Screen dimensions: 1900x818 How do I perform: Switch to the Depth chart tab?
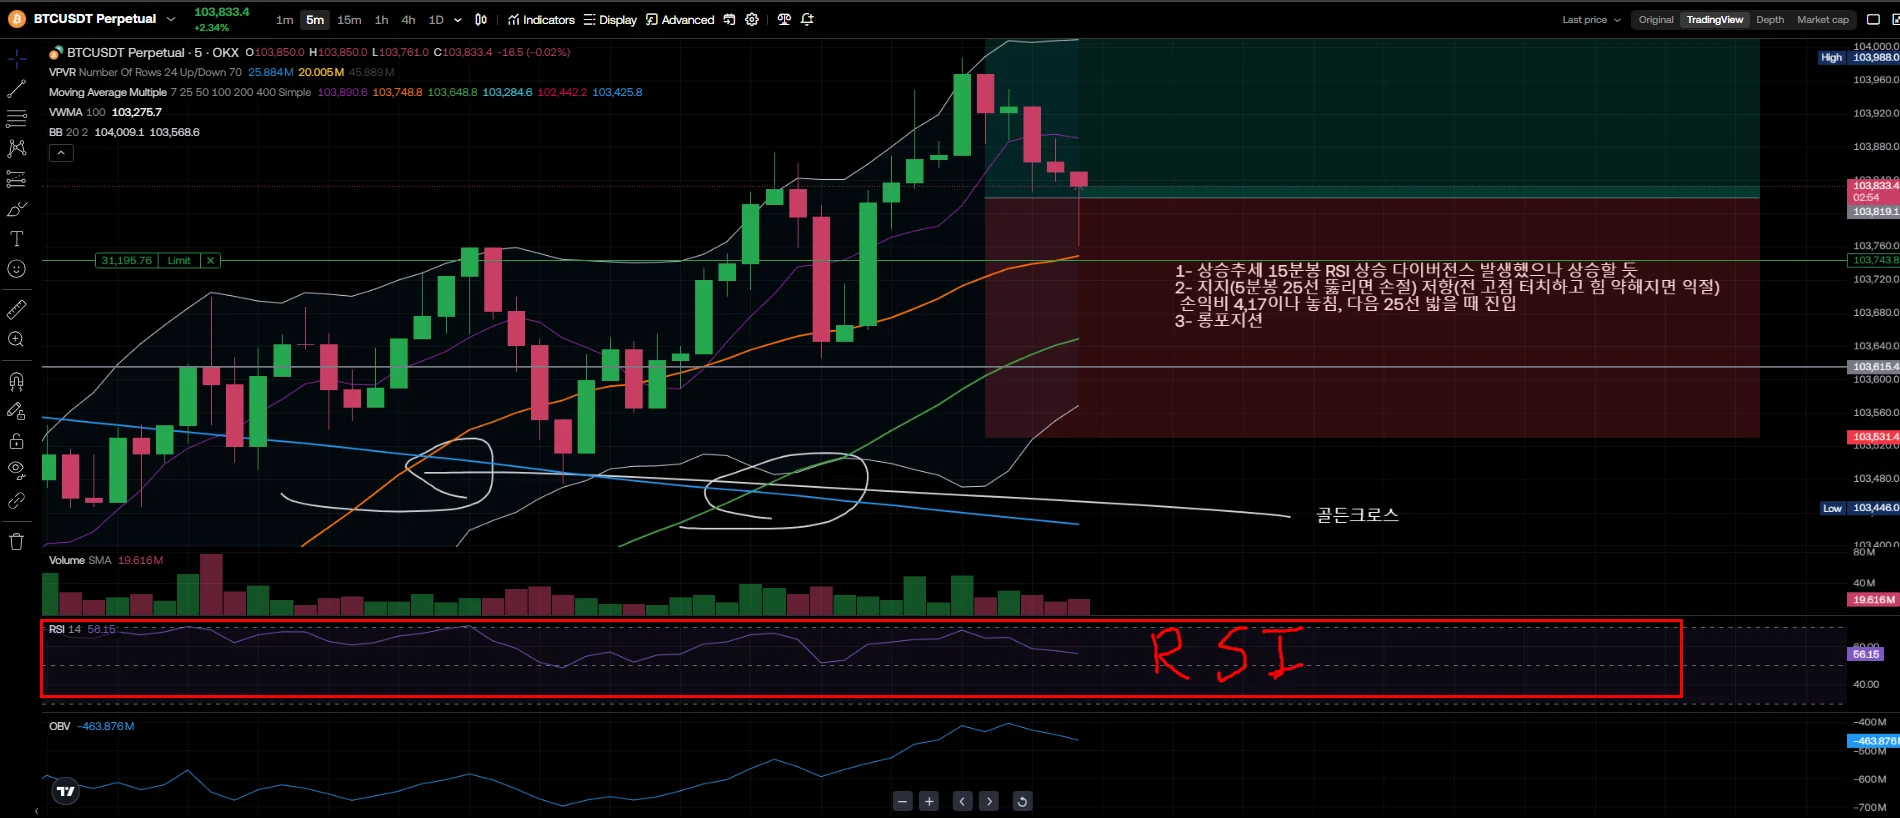point(1769,20)
